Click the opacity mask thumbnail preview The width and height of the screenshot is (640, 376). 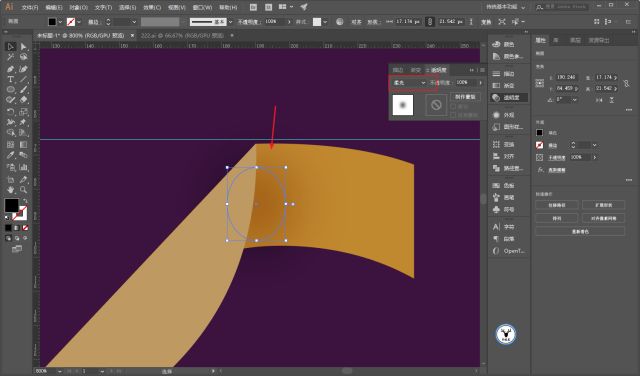click(x=436, y=105)
